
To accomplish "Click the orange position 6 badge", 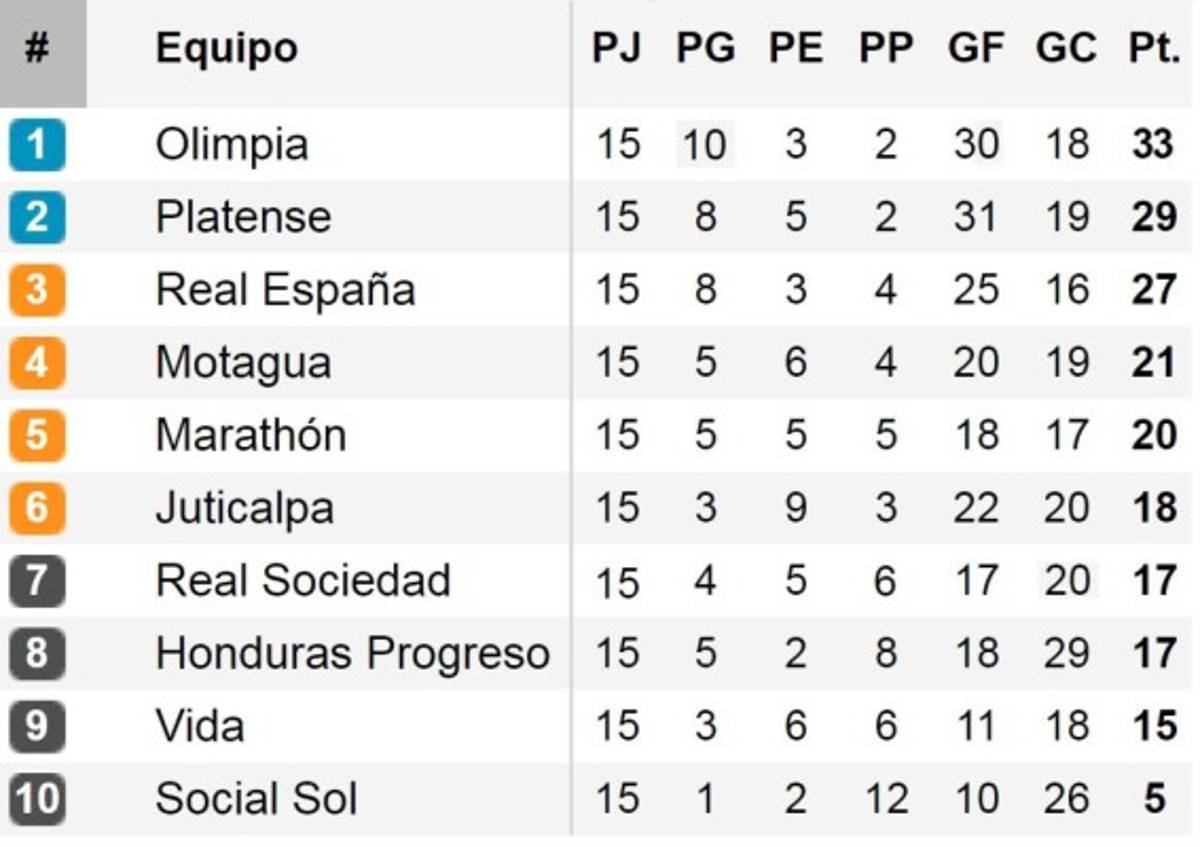I will click(x=37, y=508).
